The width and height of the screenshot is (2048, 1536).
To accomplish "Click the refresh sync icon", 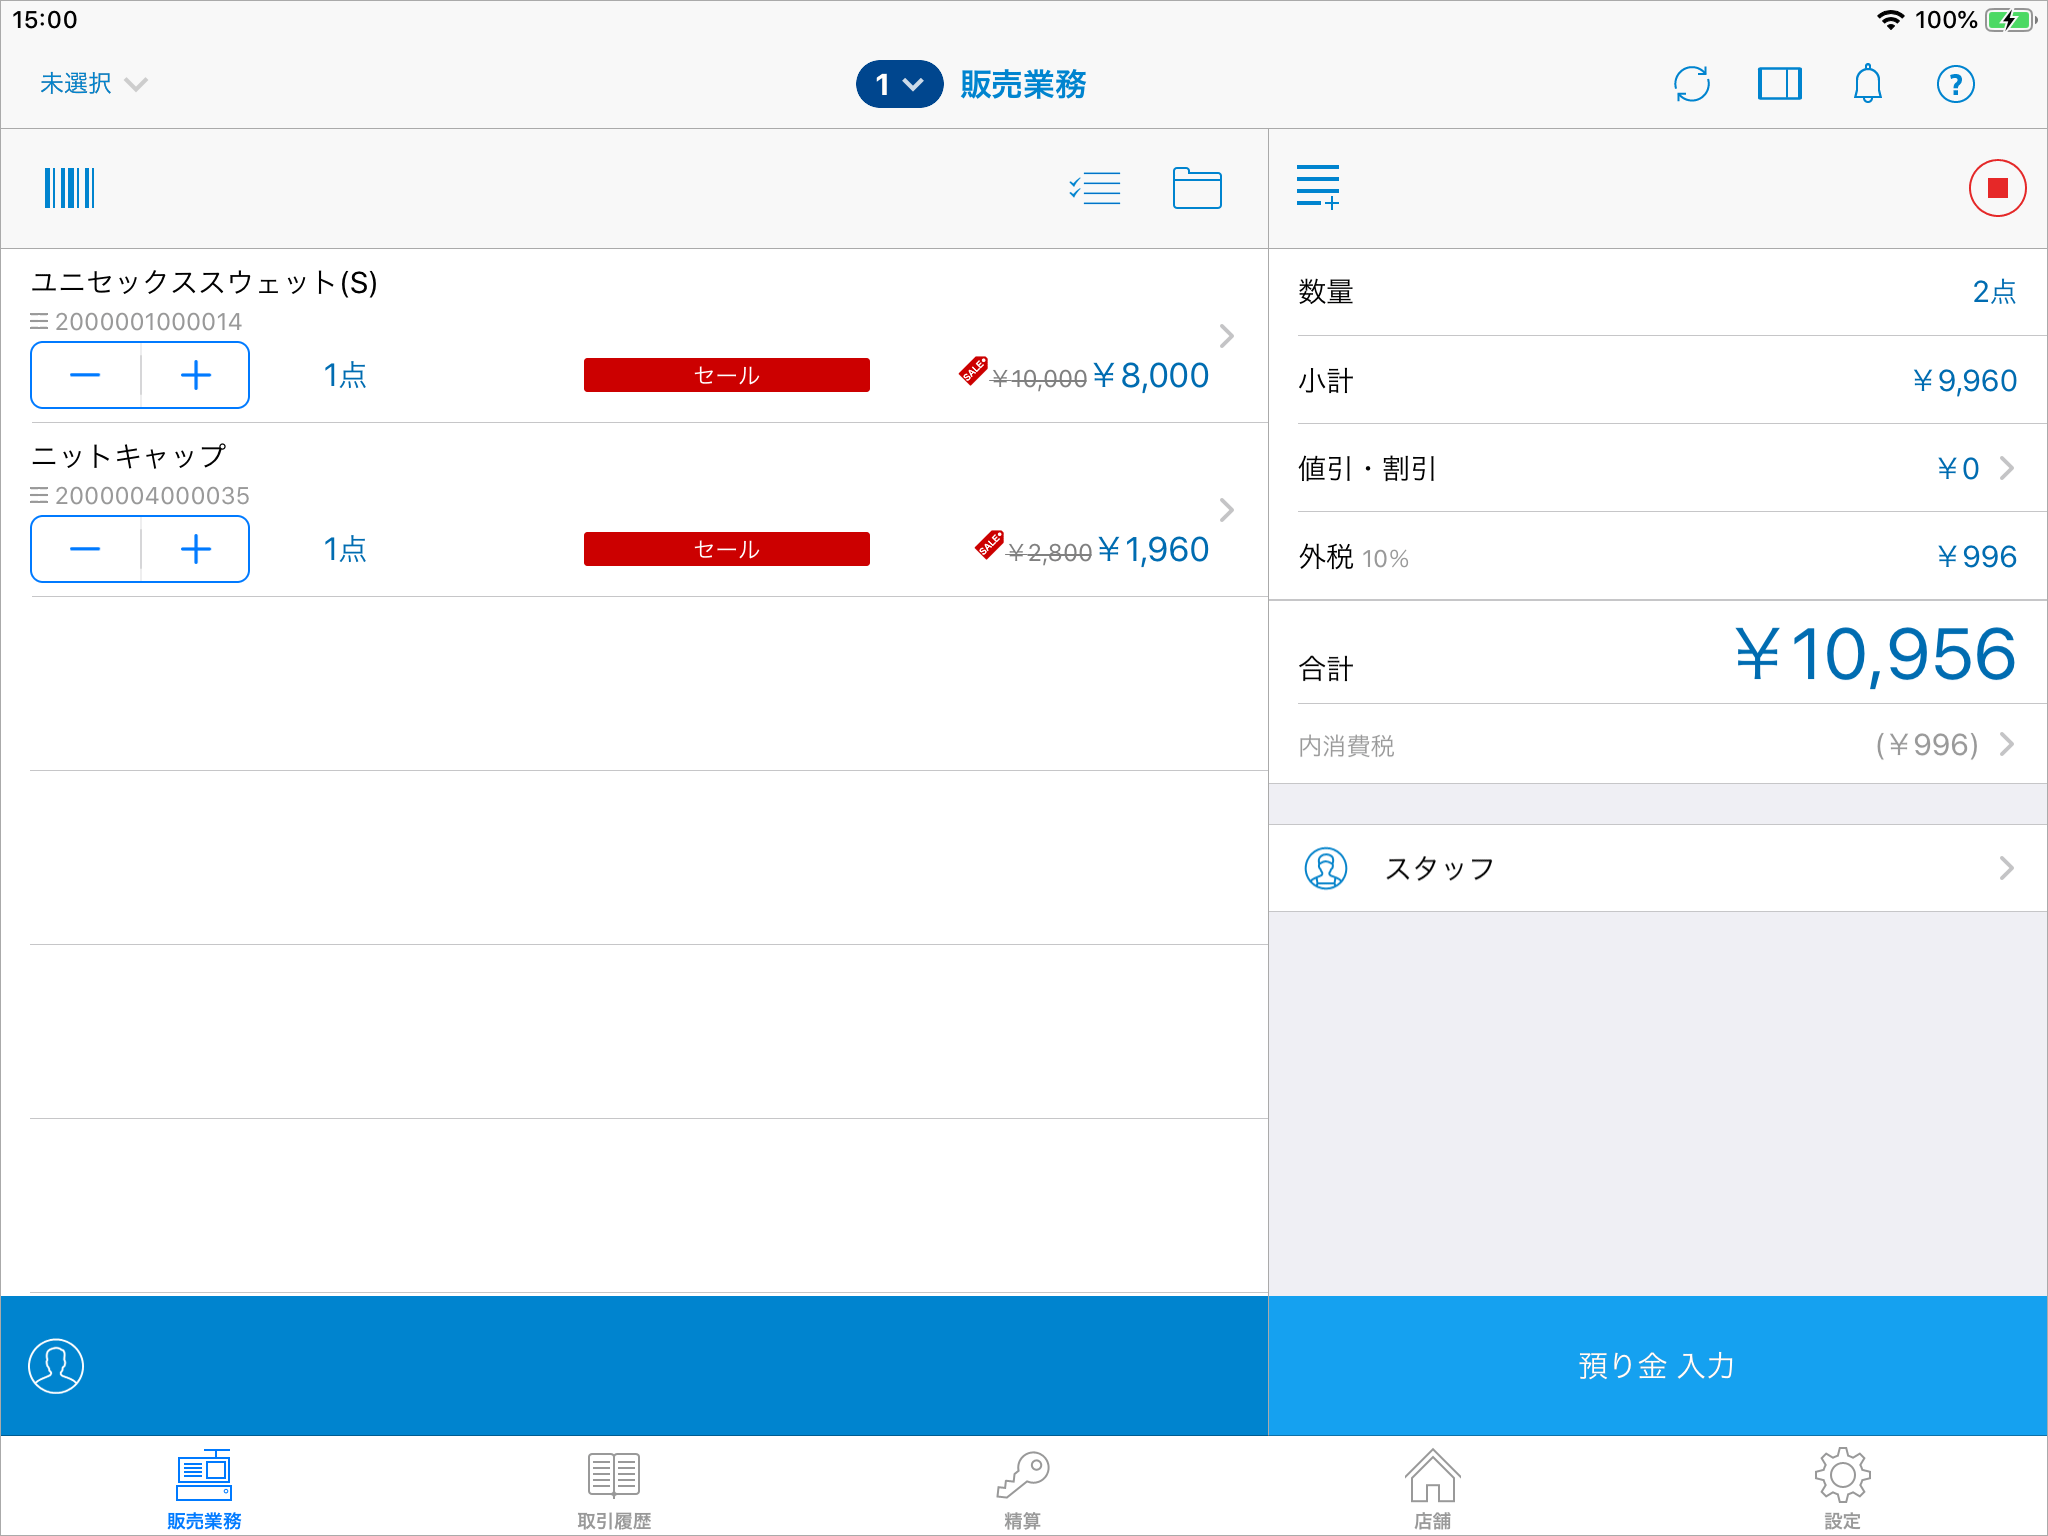I will click(1691, 84).
